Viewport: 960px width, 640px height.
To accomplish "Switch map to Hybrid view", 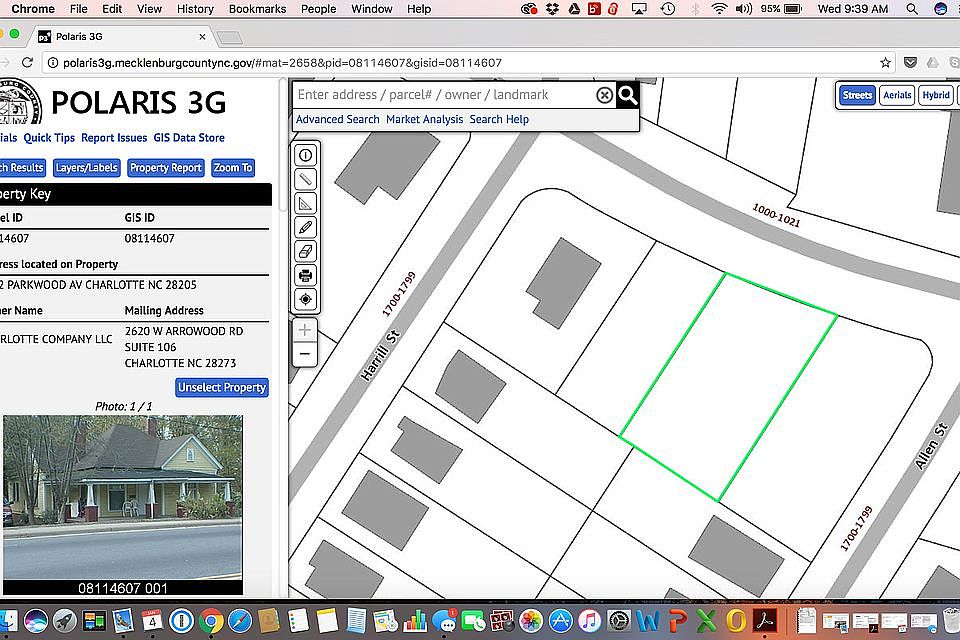I will [936, 96].
